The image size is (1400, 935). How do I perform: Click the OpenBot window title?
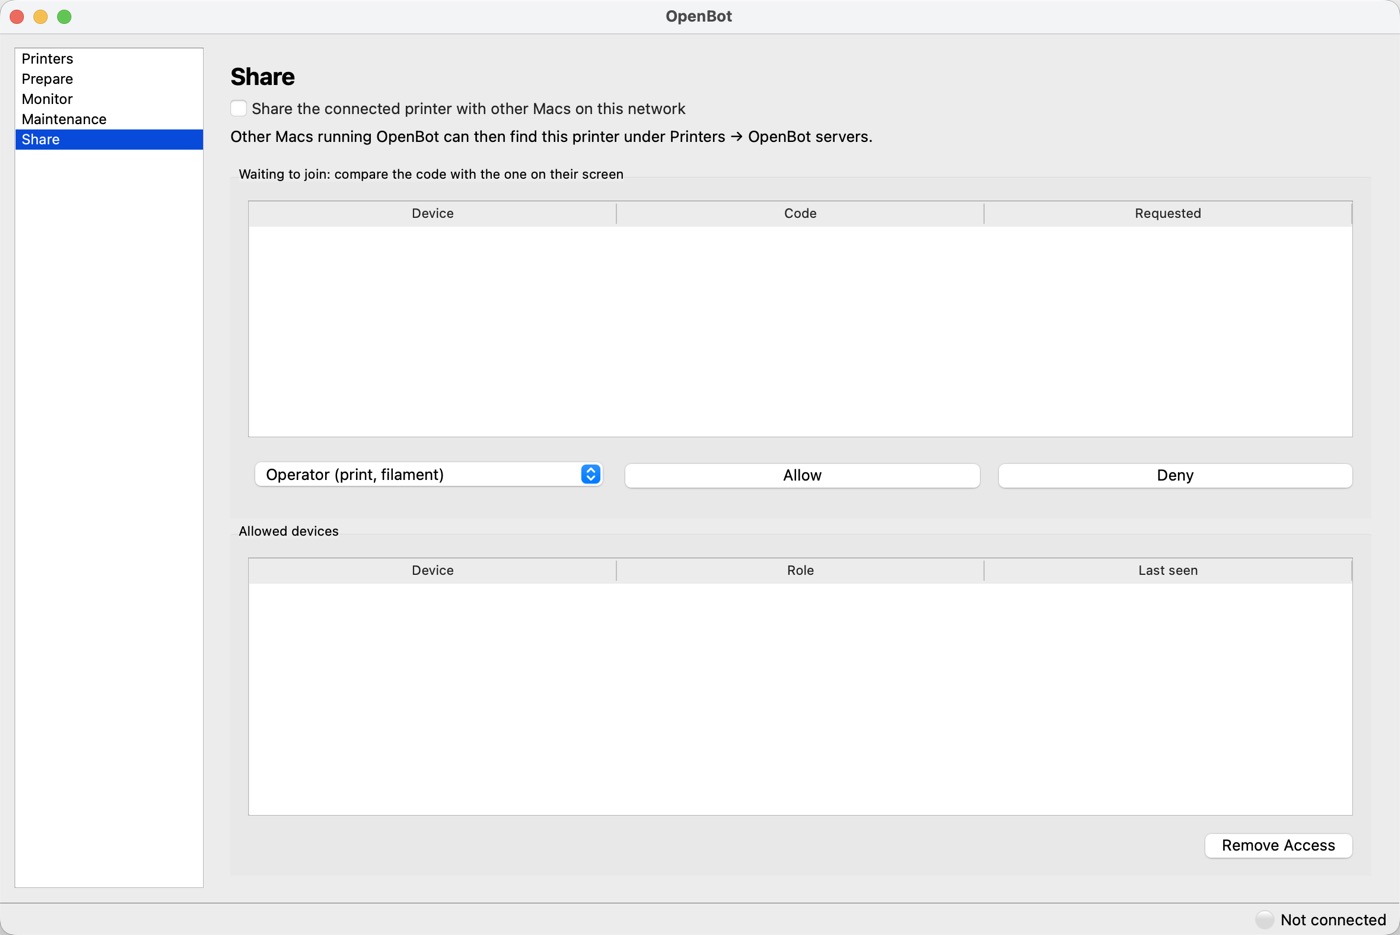(699, 16)
